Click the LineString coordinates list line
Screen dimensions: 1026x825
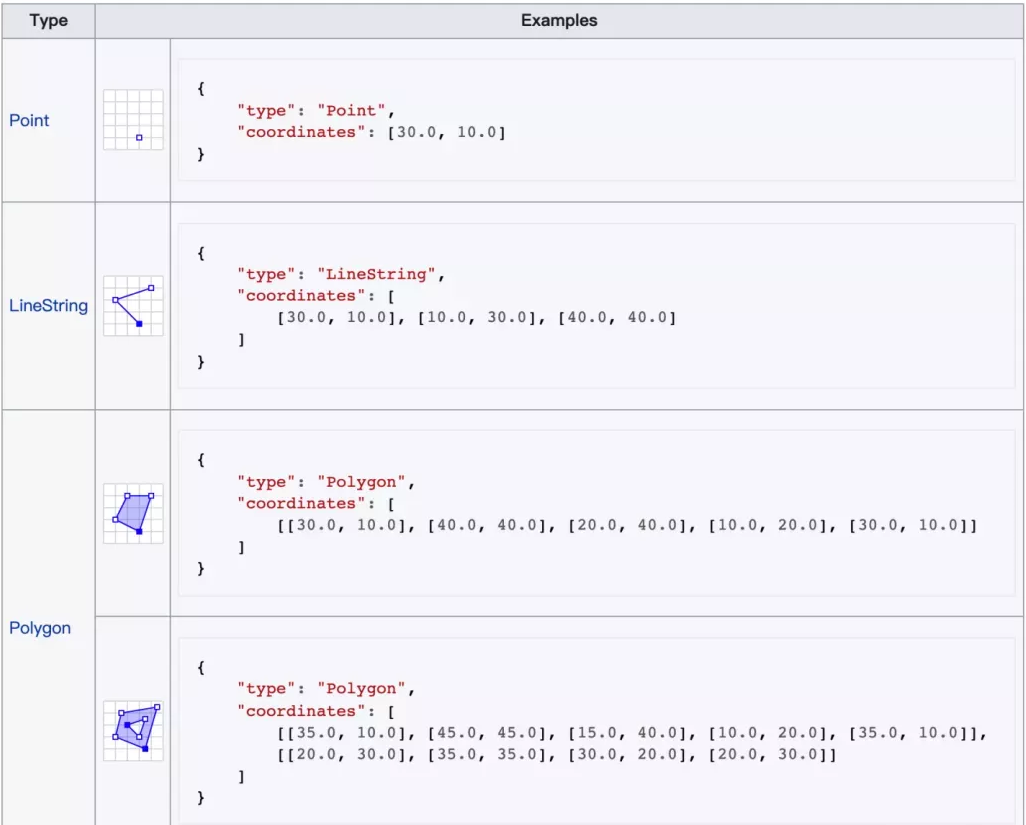tap(476, 317)
